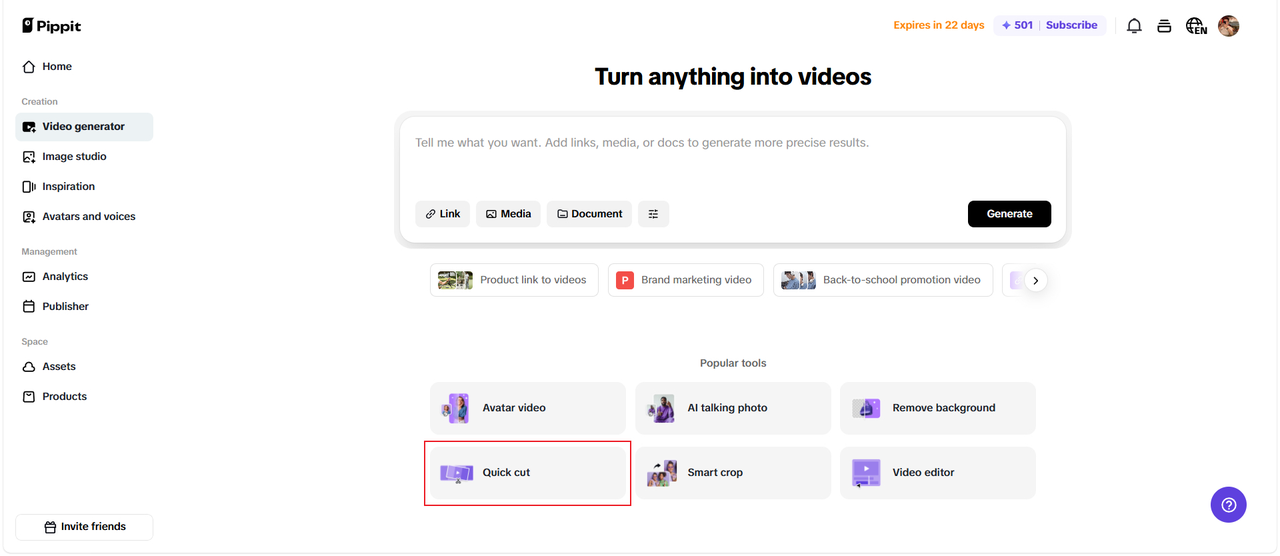Click the Invite friends button
1280x556 pixels.
click(84, 527)
